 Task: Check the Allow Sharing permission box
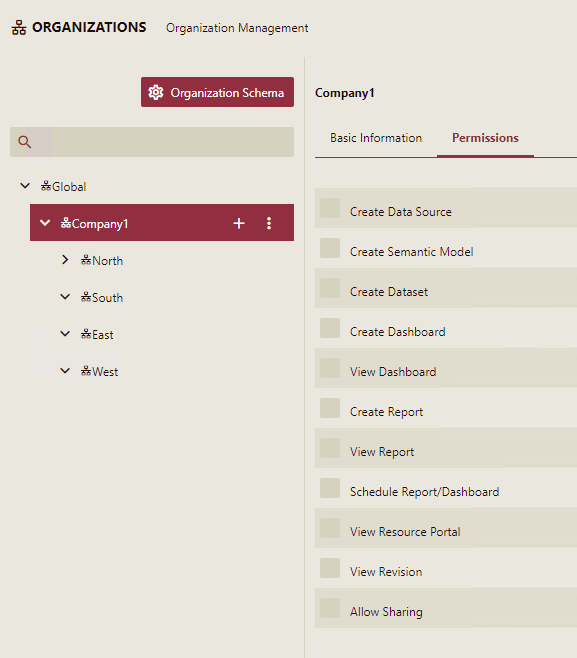(330, 608)
